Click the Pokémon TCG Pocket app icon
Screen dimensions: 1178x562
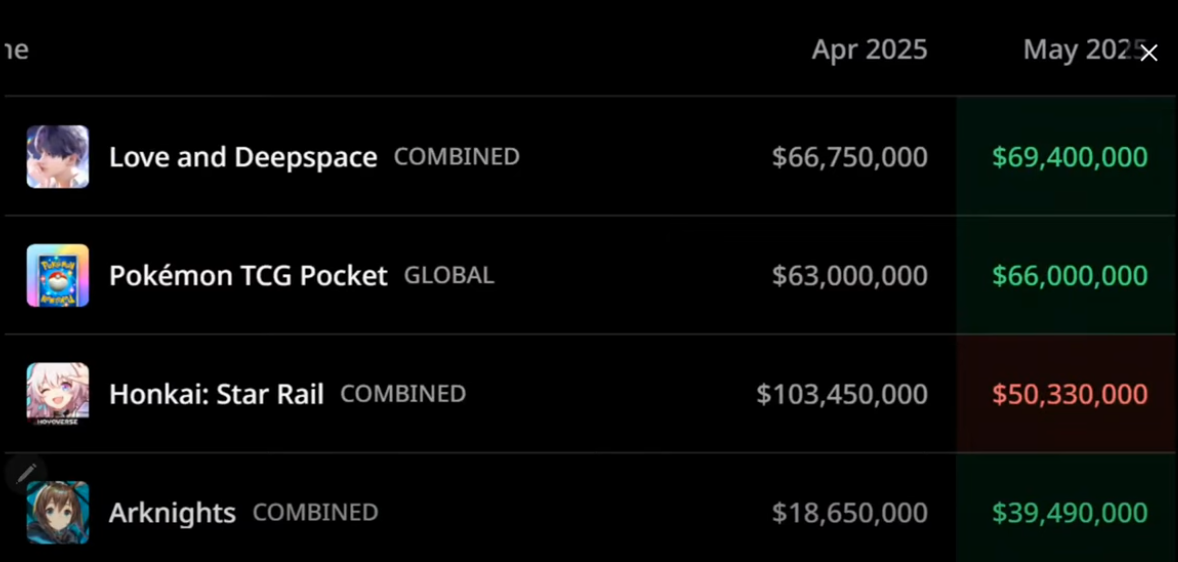[58, 276]
